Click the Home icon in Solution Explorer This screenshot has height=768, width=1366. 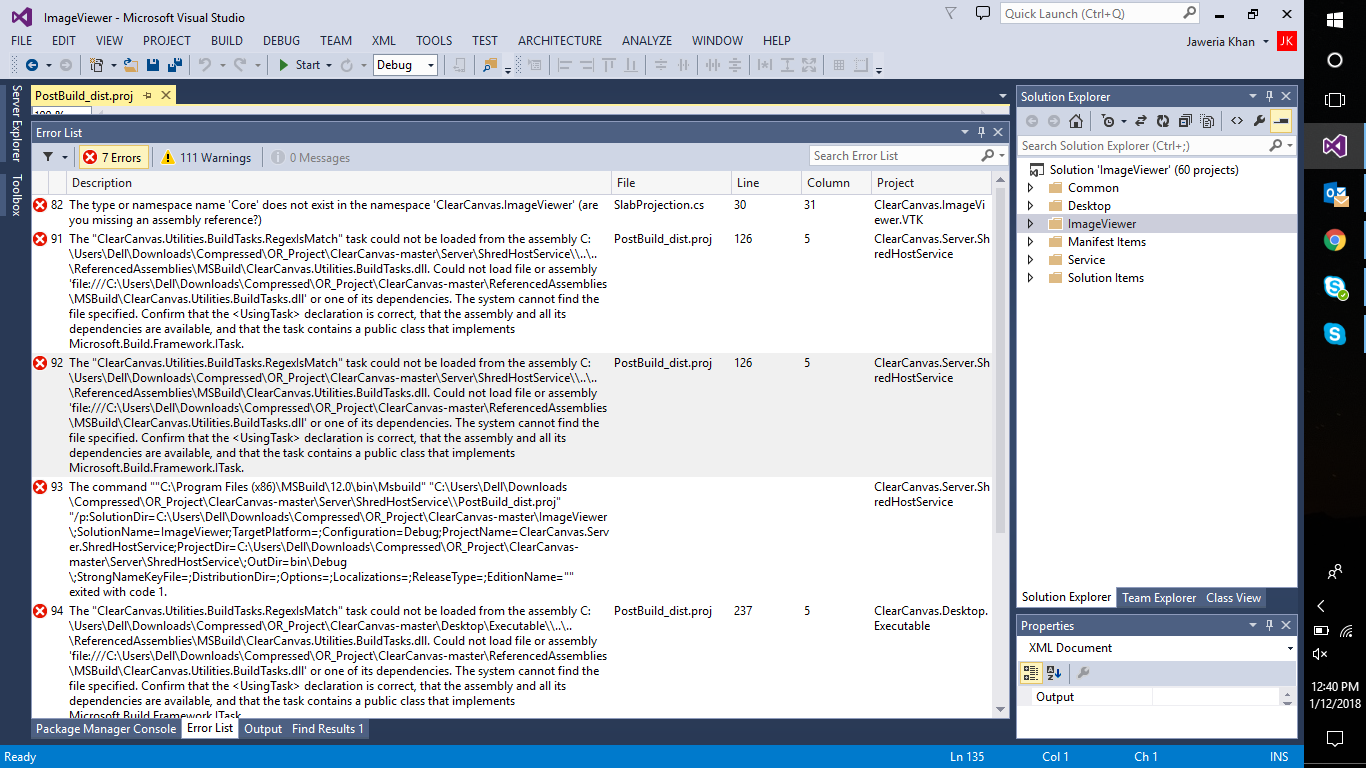click(x=1075, y=120)
